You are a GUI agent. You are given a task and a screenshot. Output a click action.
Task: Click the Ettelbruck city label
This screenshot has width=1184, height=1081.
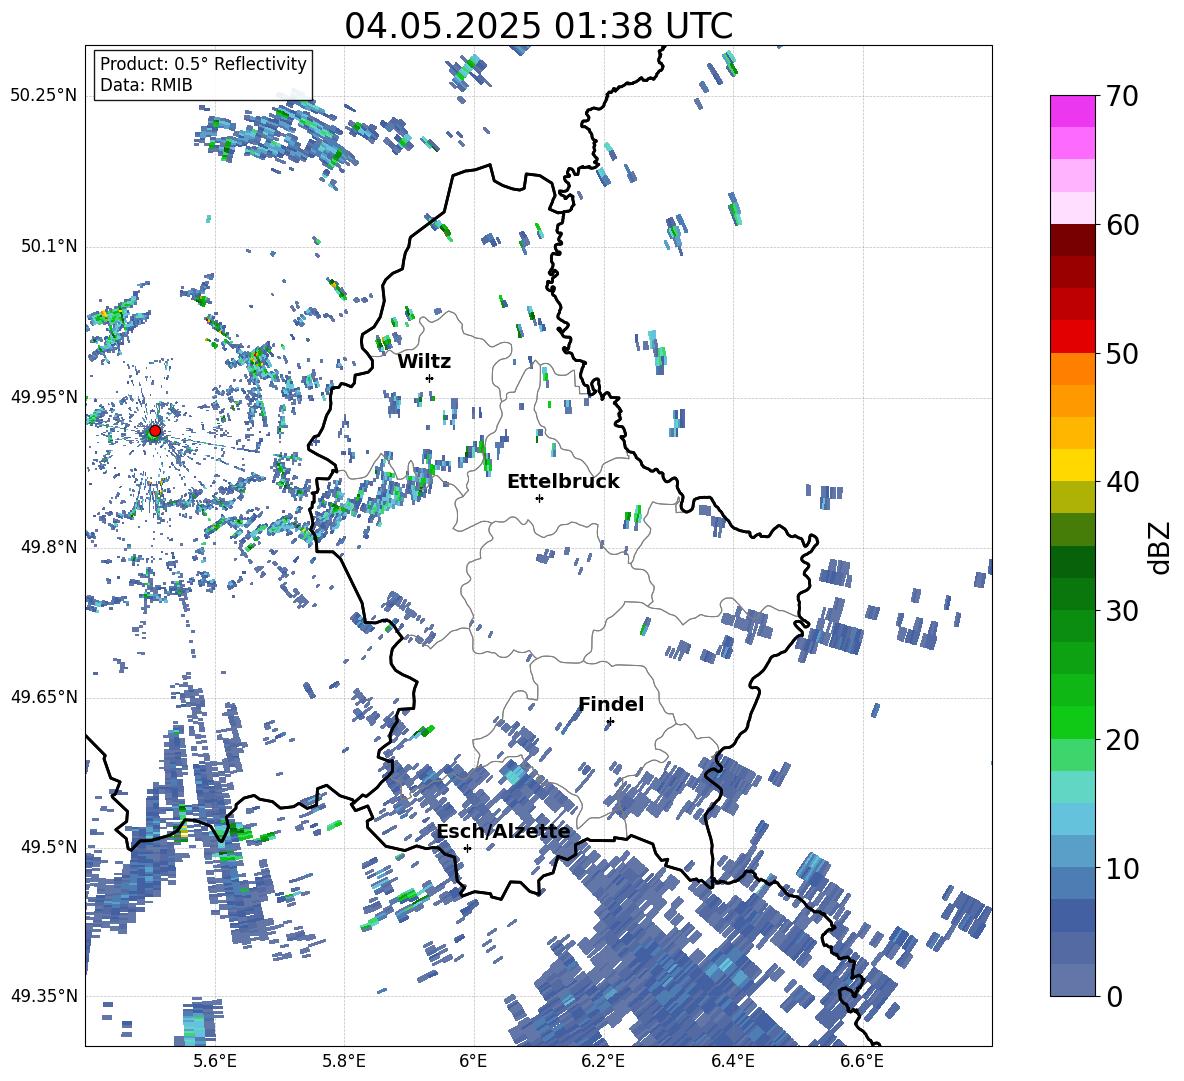tap(563, 482)
